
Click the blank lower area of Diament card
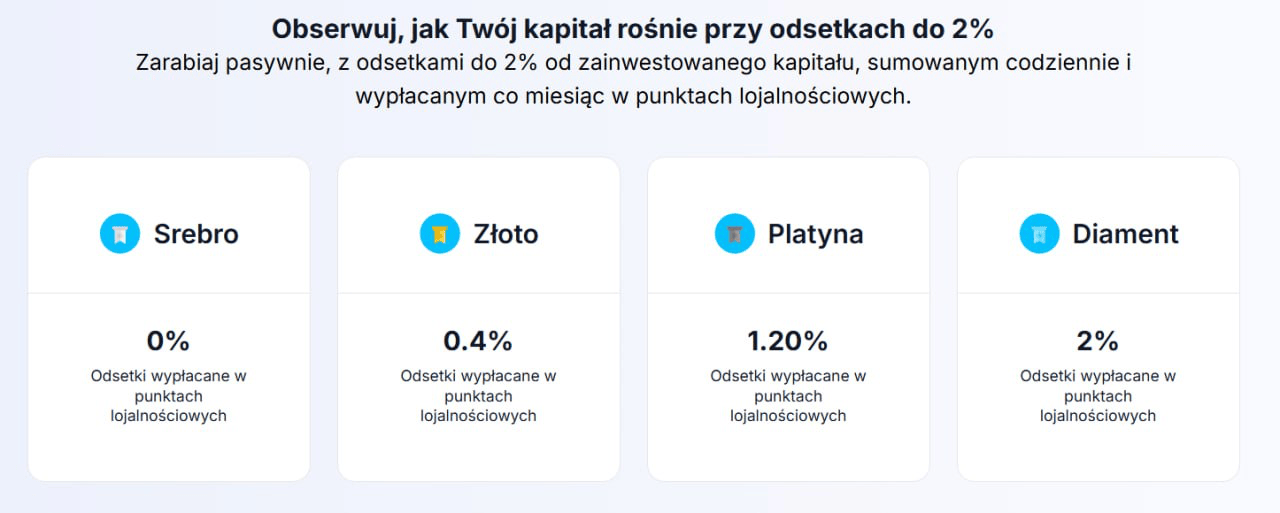pos(1098,454)
